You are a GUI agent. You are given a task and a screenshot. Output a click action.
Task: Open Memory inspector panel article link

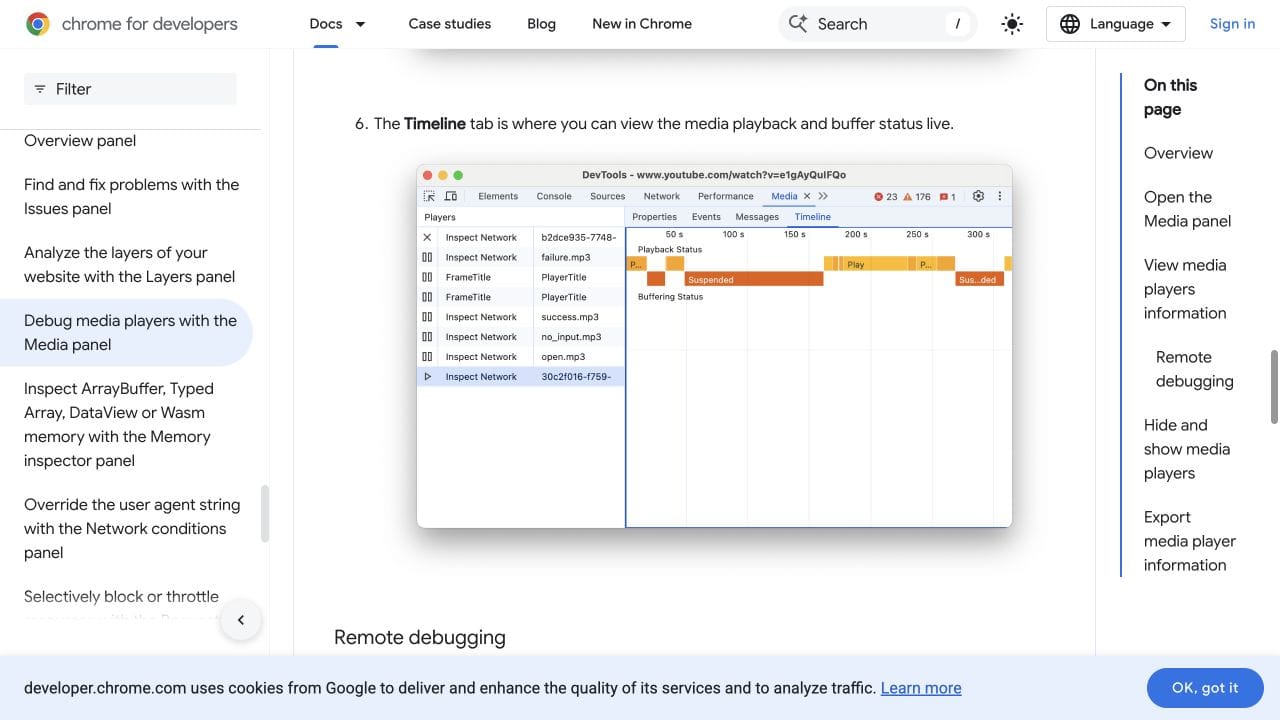point(118,425)
